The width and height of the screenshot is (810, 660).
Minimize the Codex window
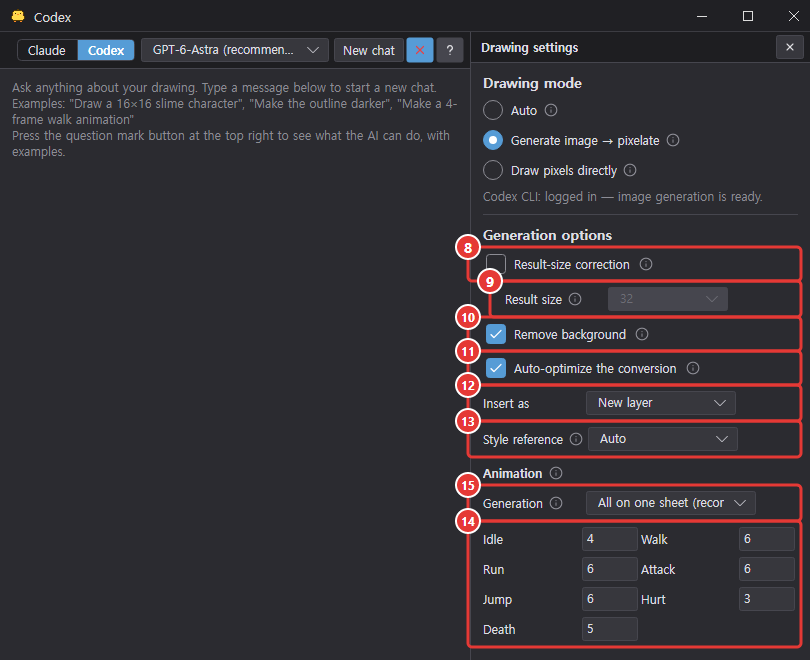tap(702, 17)
